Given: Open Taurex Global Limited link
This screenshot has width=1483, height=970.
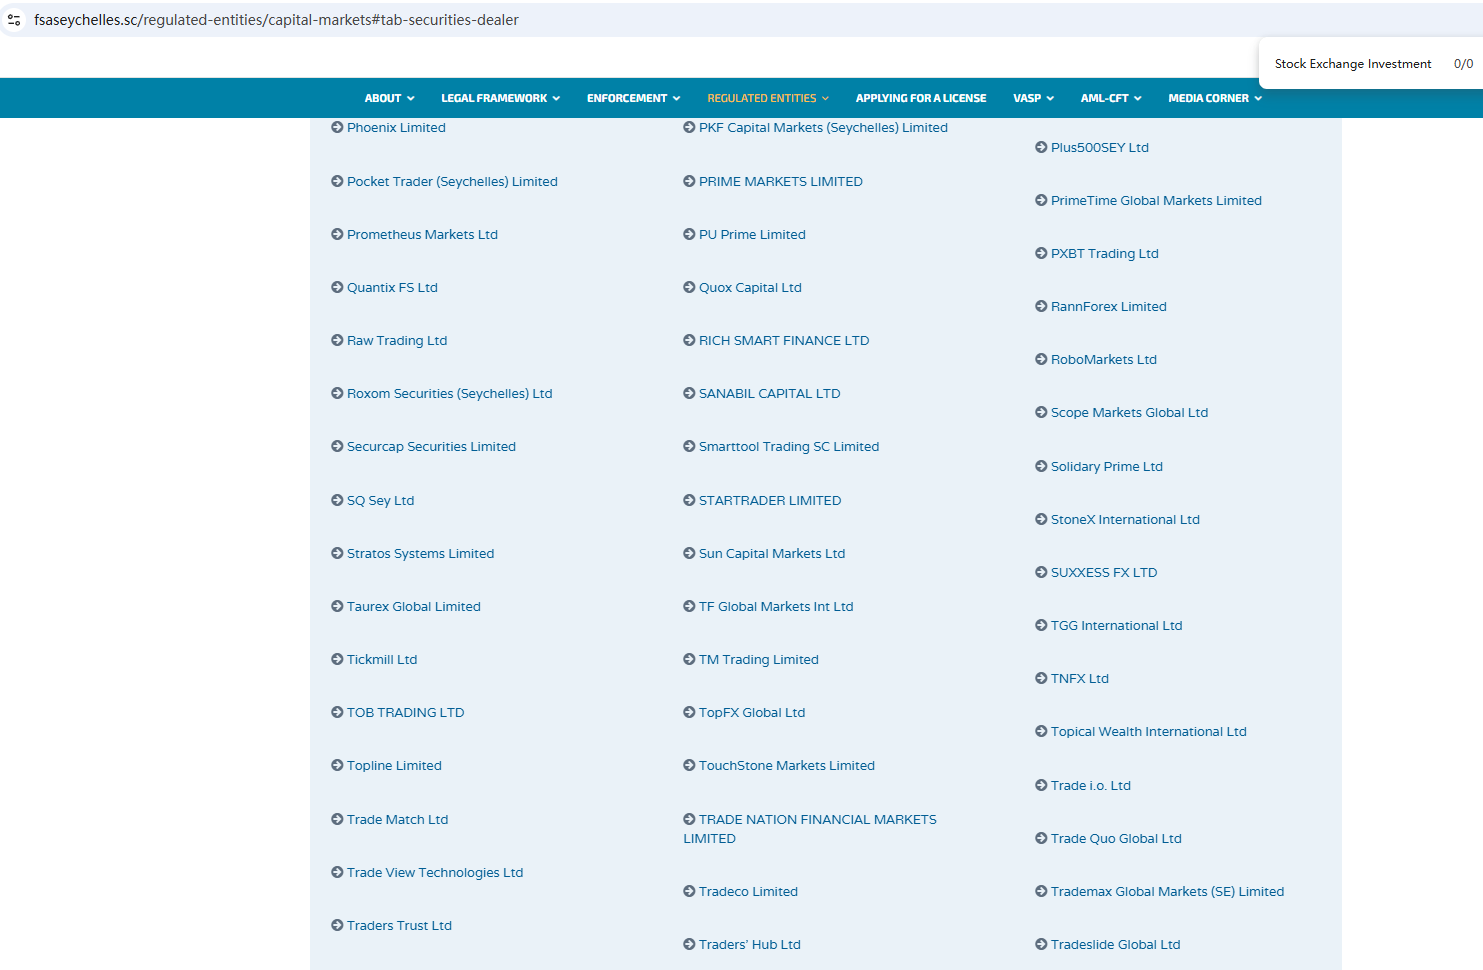Looking at the screenshot, I should (x=414, y=606).
